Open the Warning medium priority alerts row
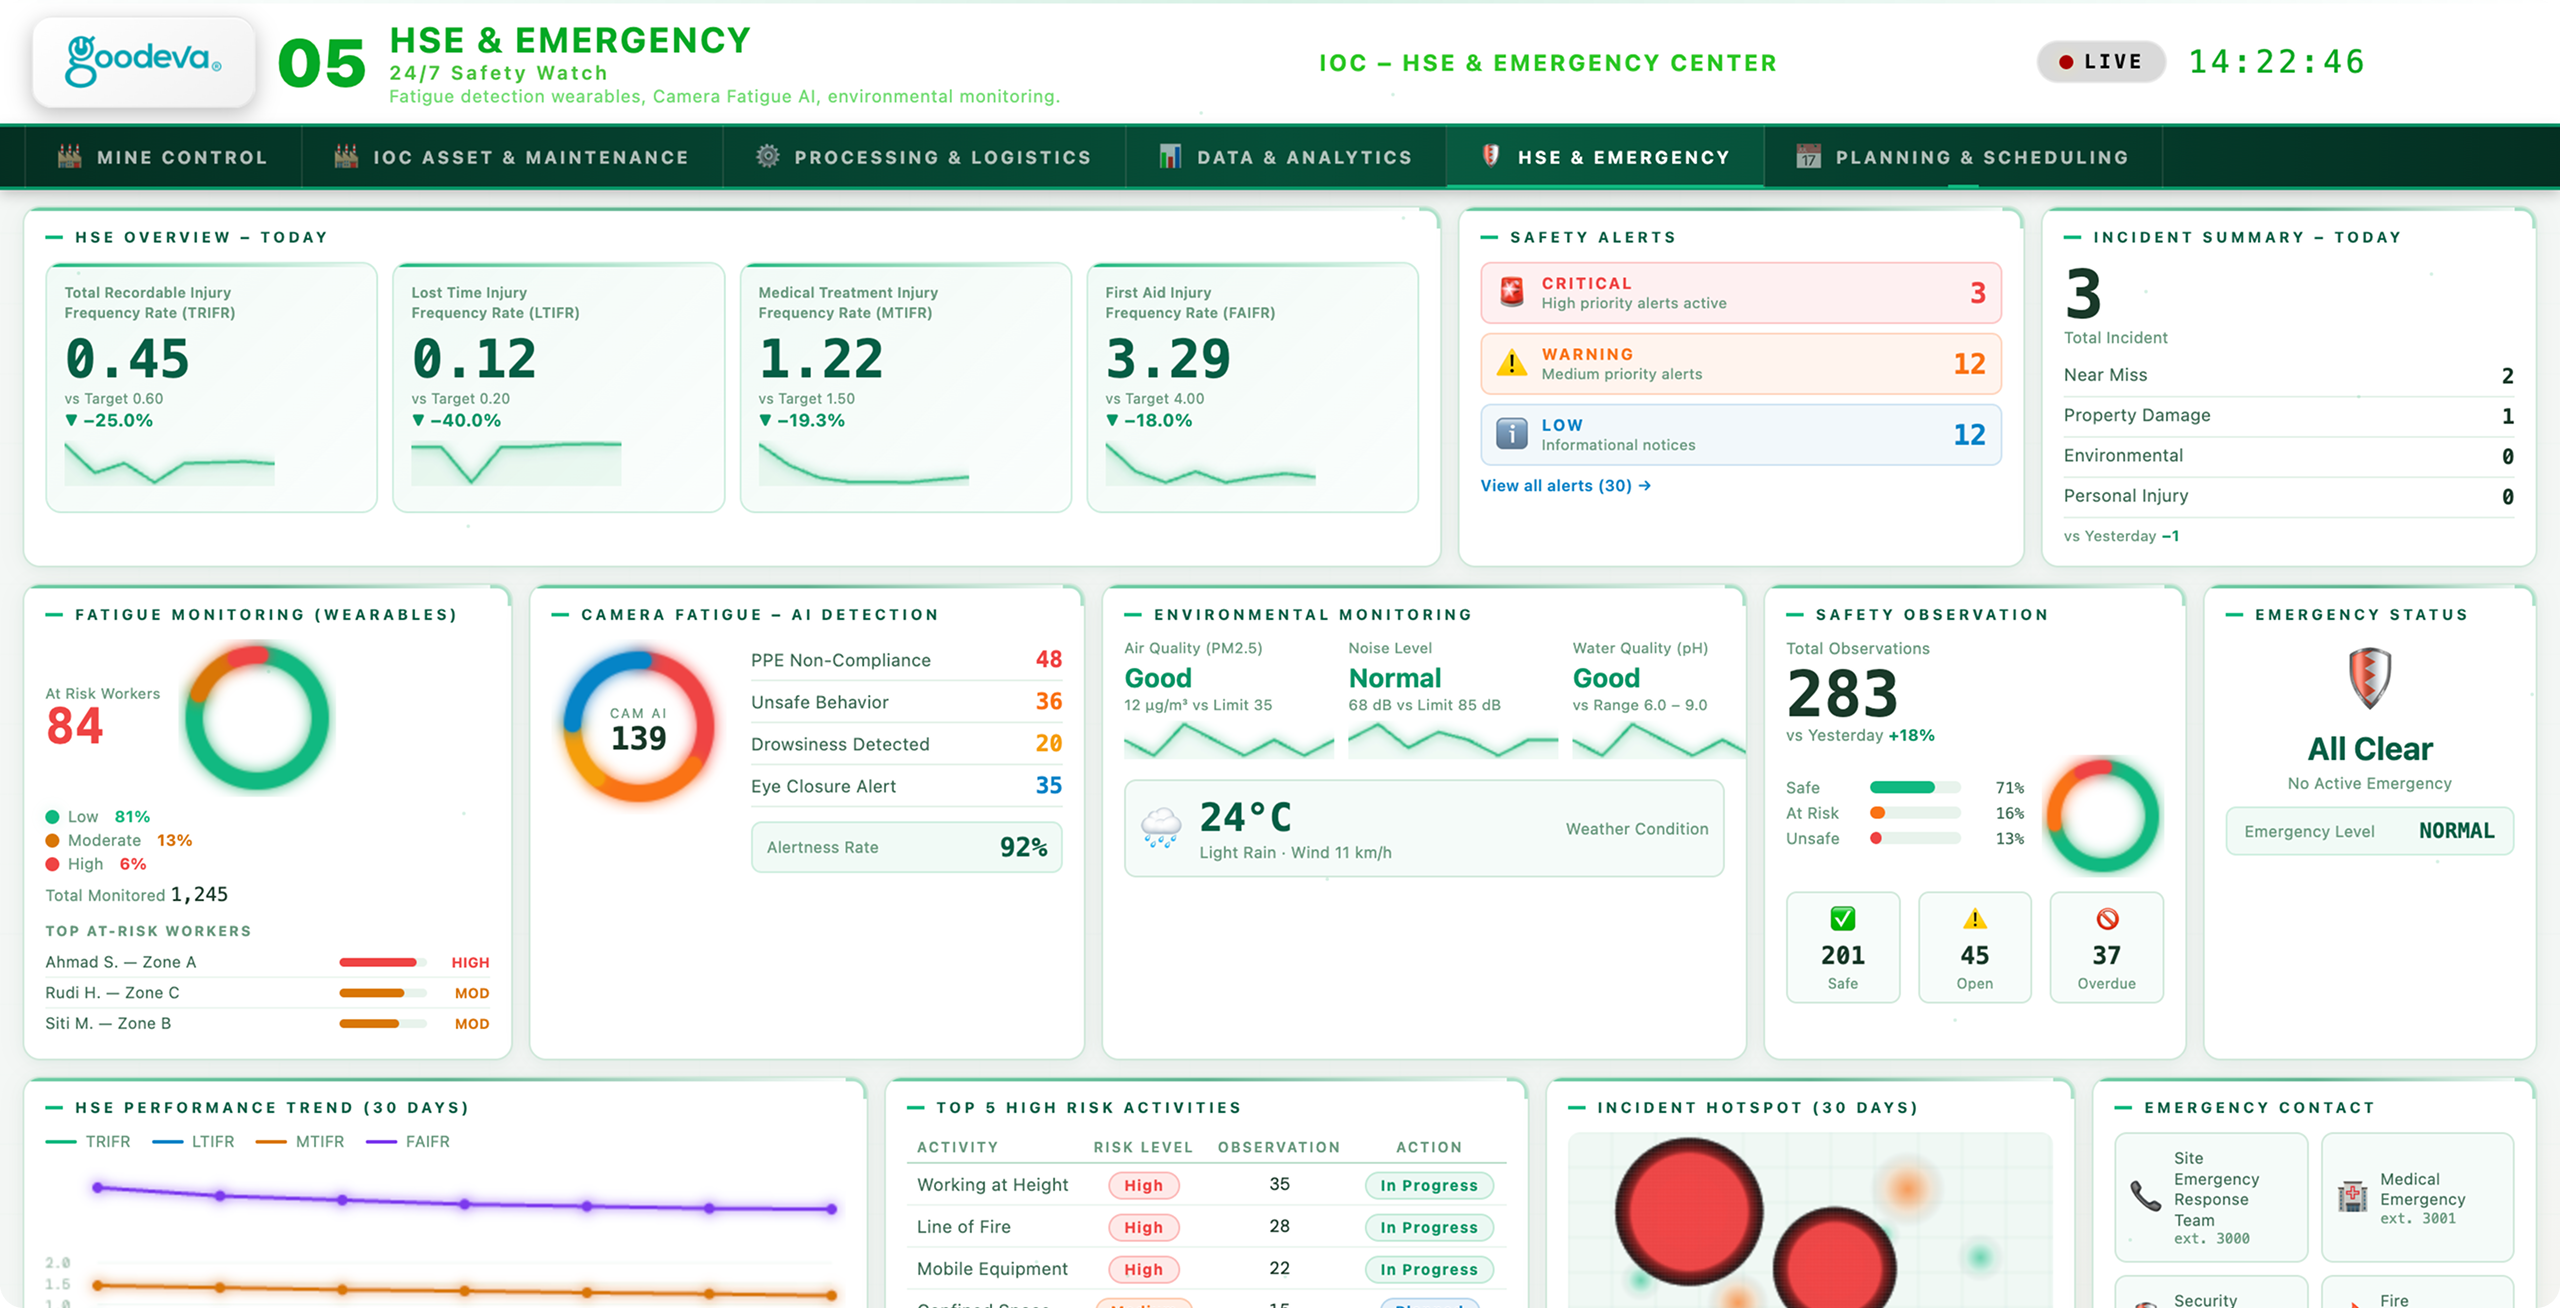Screen dimensions: 2560x1308 coord(1741,364)
